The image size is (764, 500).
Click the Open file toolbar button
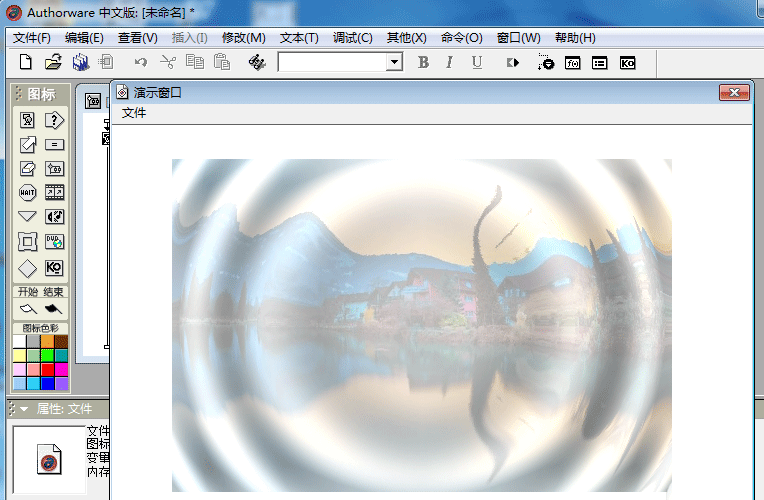pos(53,63)
